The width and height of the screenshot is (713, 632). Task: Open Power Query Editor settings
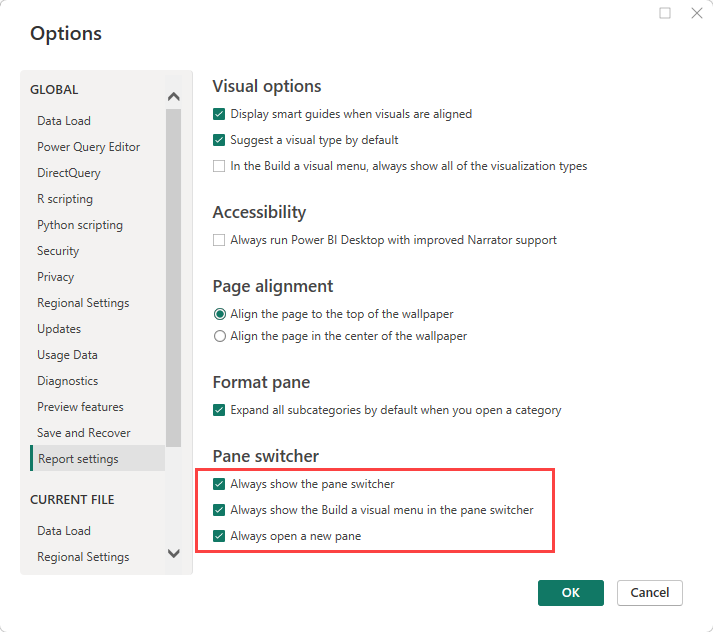click(89, 147)
